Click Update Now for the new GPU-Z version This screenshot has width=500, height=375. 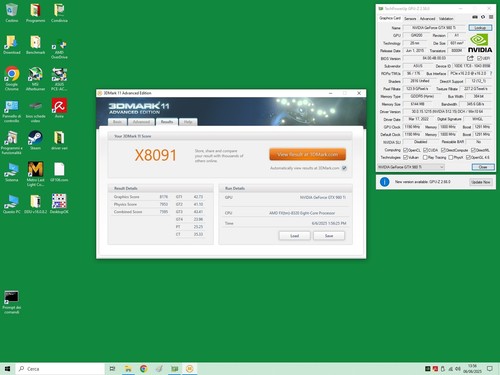[x=481, y=182]
